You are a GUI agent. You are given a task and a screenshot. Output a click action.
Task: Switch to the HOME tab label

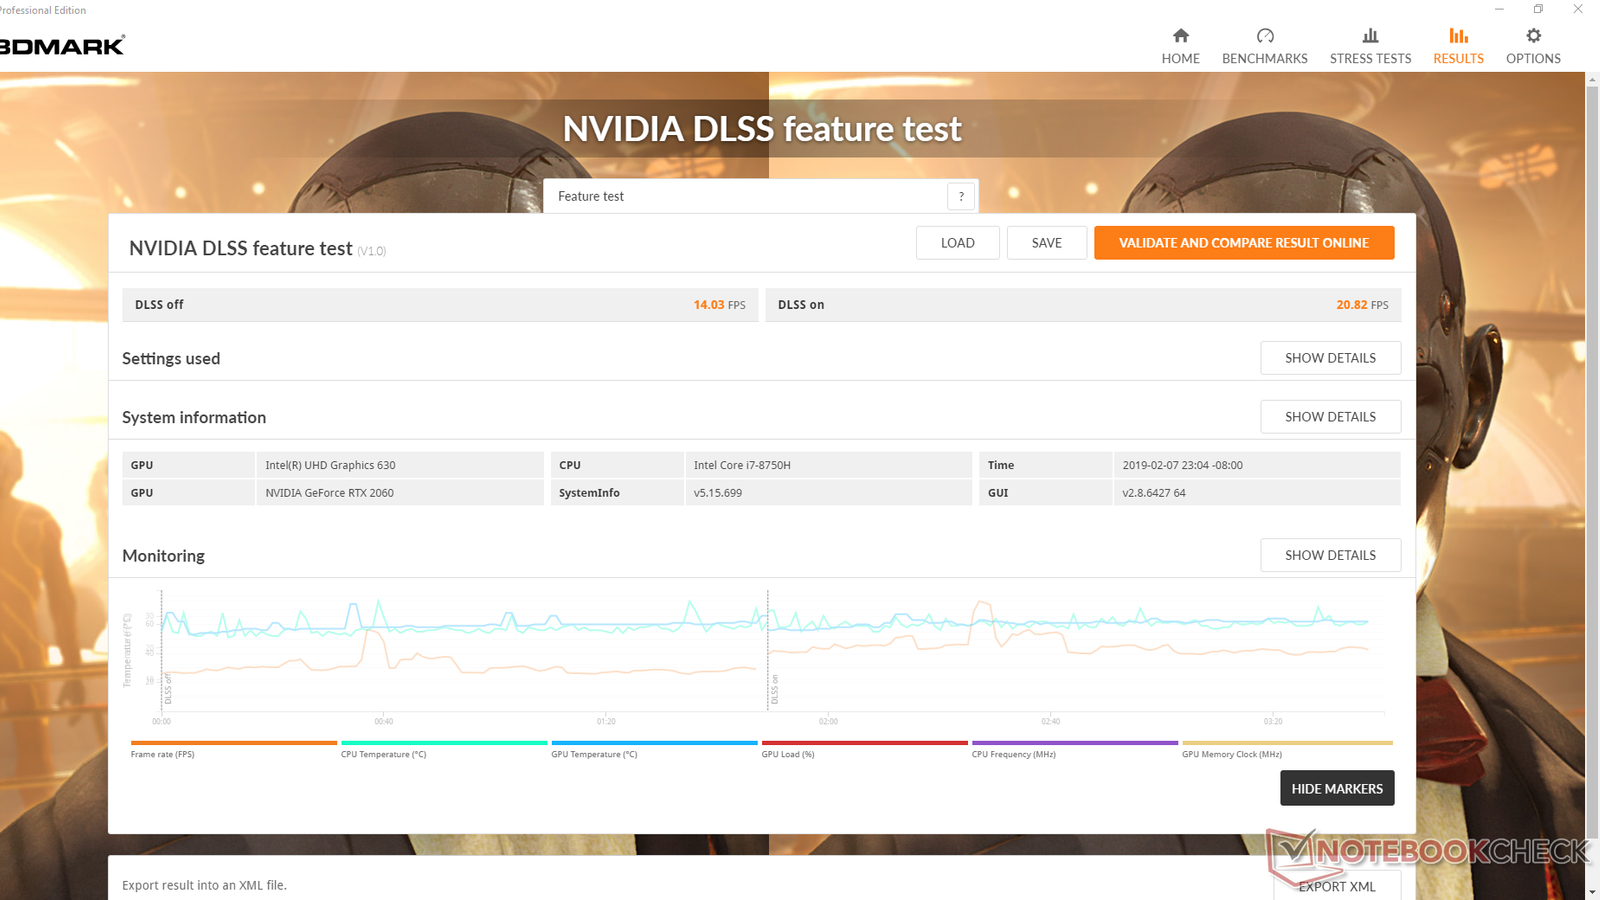tap(1181, 59)
